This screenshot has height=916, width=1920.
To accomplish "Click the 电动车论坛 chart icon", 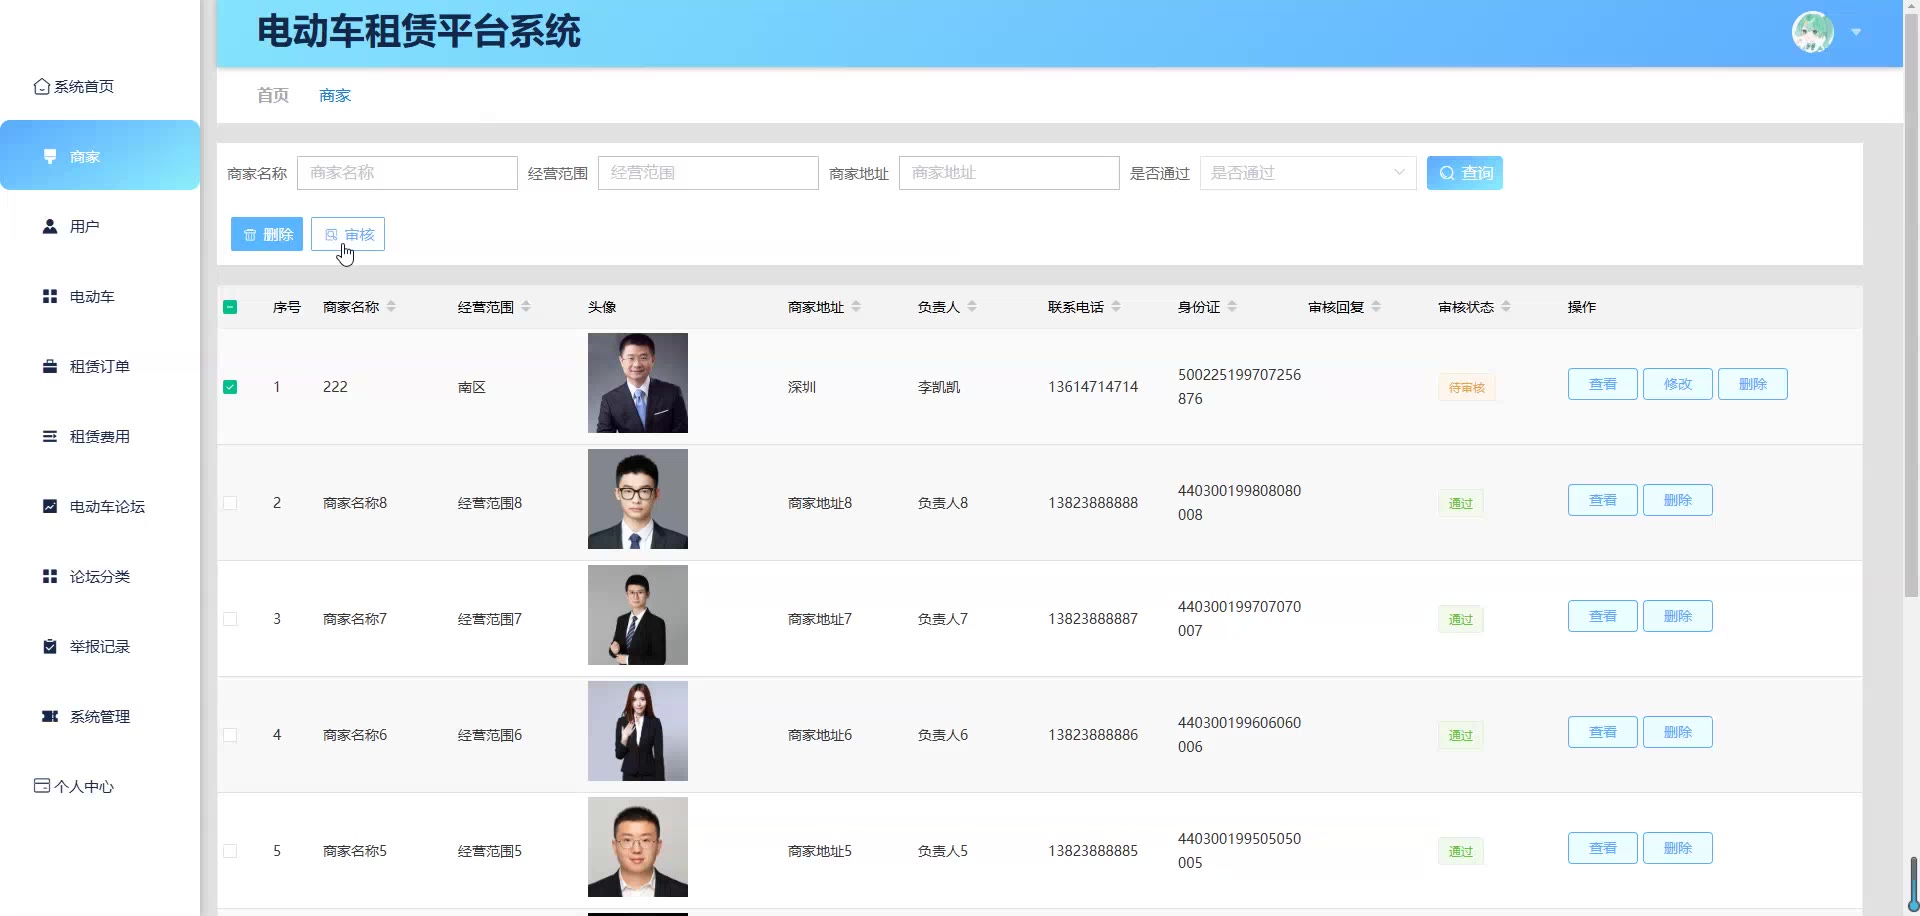I will point(50,507).
